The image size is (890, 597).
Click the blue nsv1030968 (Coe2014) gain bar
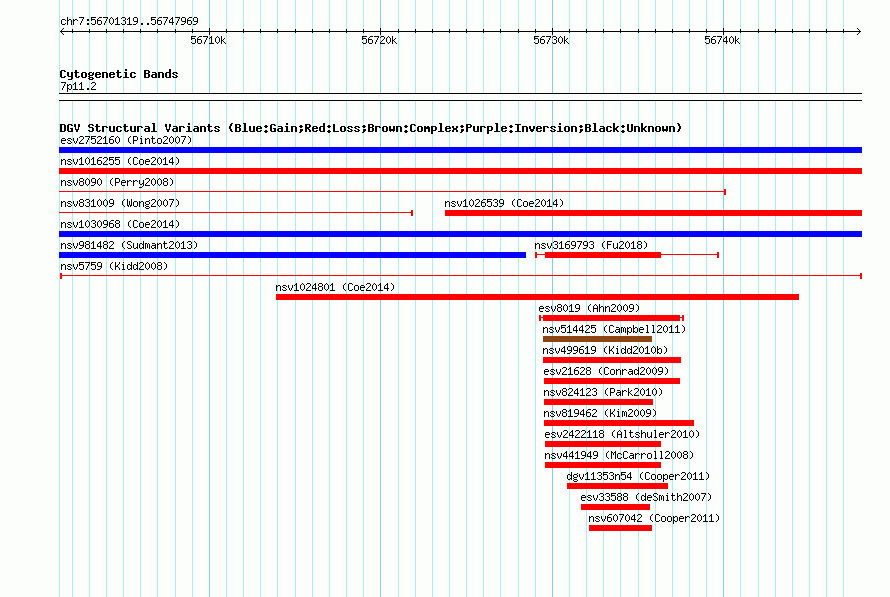tap(460, 234)
